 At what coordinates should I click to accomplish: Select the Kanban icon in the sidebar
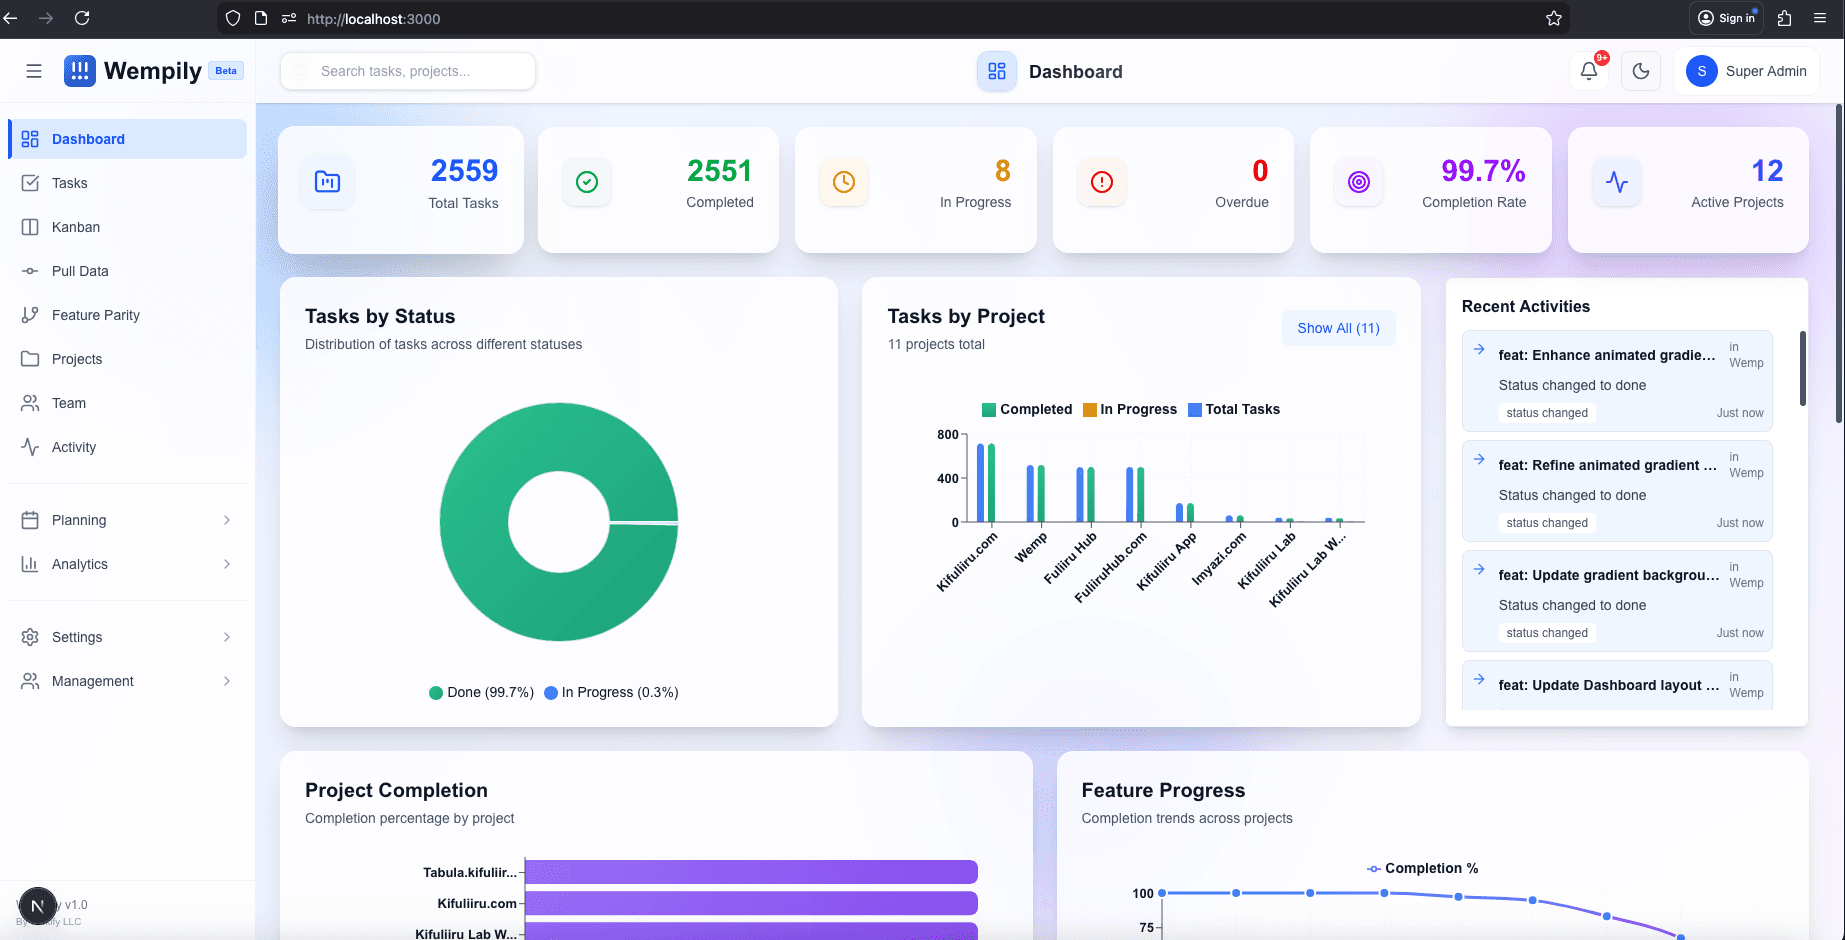coord(30,227)
